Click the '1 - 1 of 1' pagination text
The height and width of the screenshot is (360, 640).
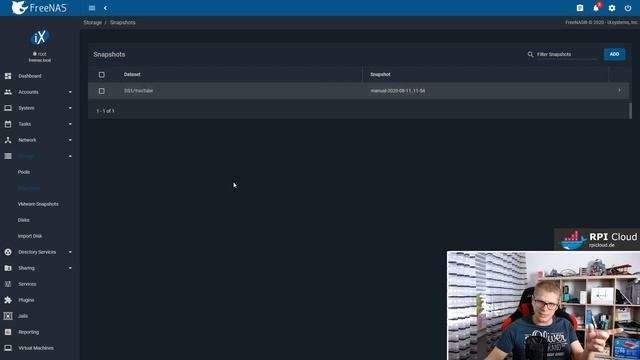pos(105,111)
